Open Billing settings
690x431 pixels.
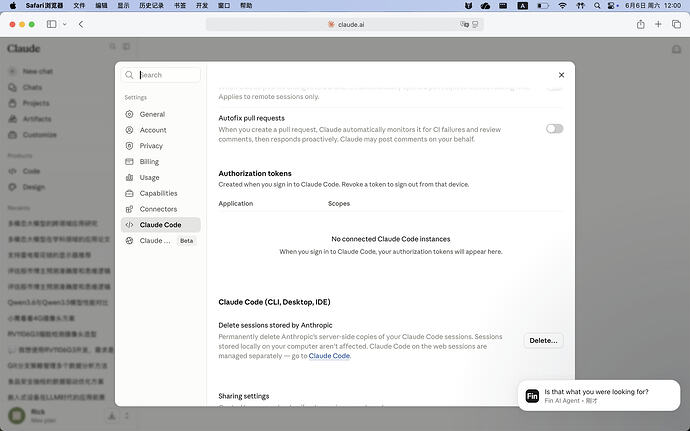pos(161,162)
